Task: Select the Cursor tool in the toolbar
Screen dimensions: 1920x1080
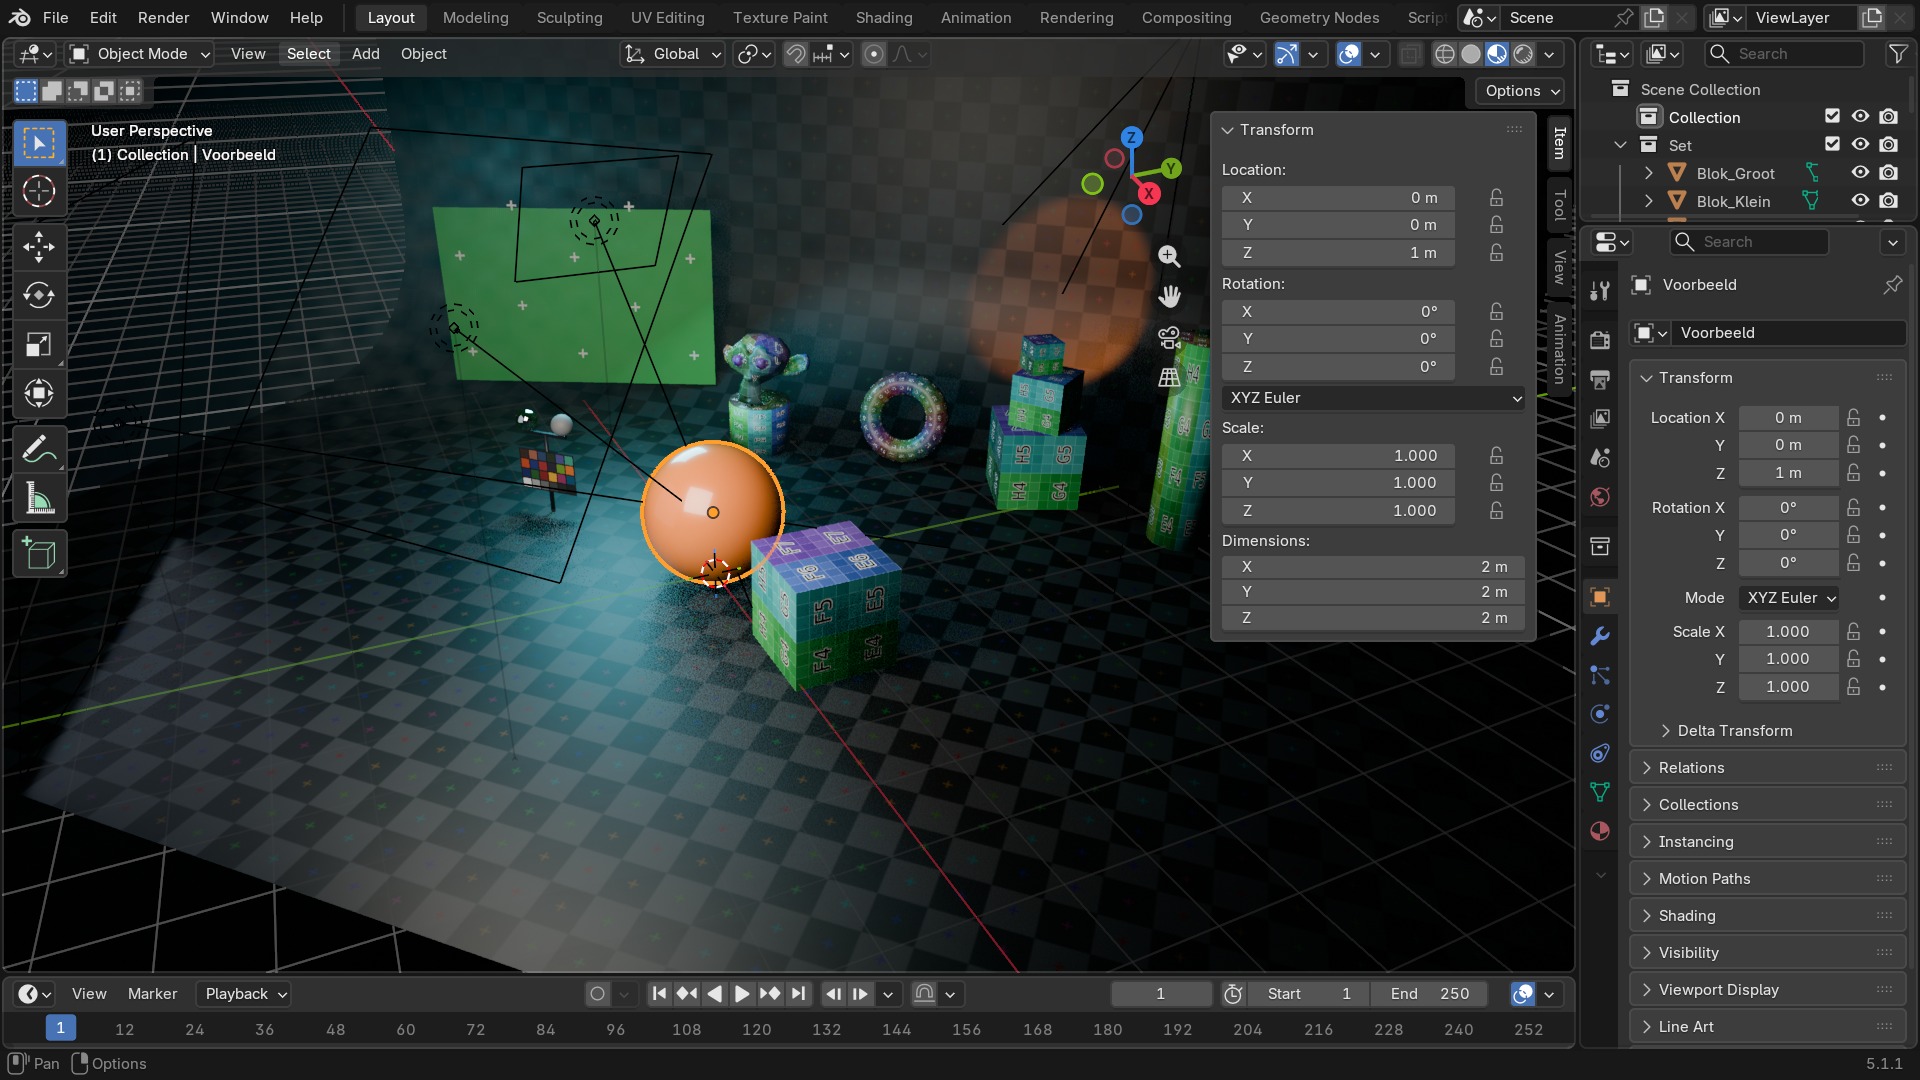Action: click(x=39, y=191)
